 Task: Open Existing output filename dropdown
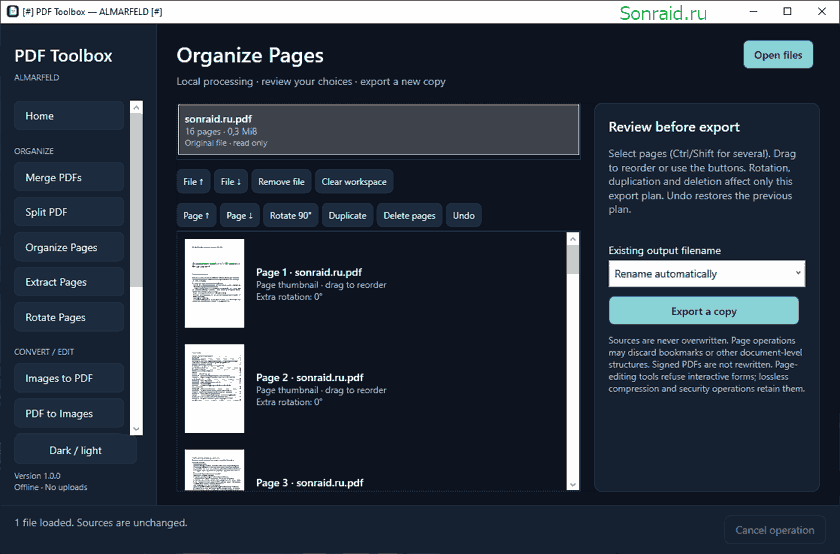pos(707,274)
